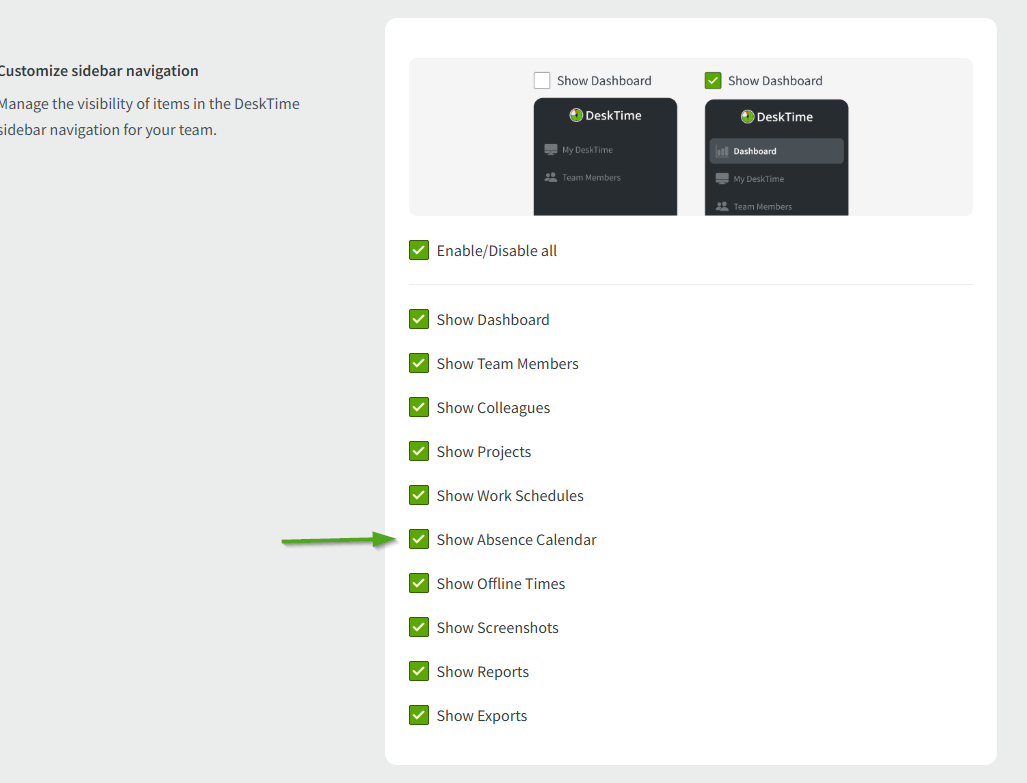Uncheck Show Projects in sidebar settings
The height and width of the screenshot is (783, 1027).
coord(419,451)
